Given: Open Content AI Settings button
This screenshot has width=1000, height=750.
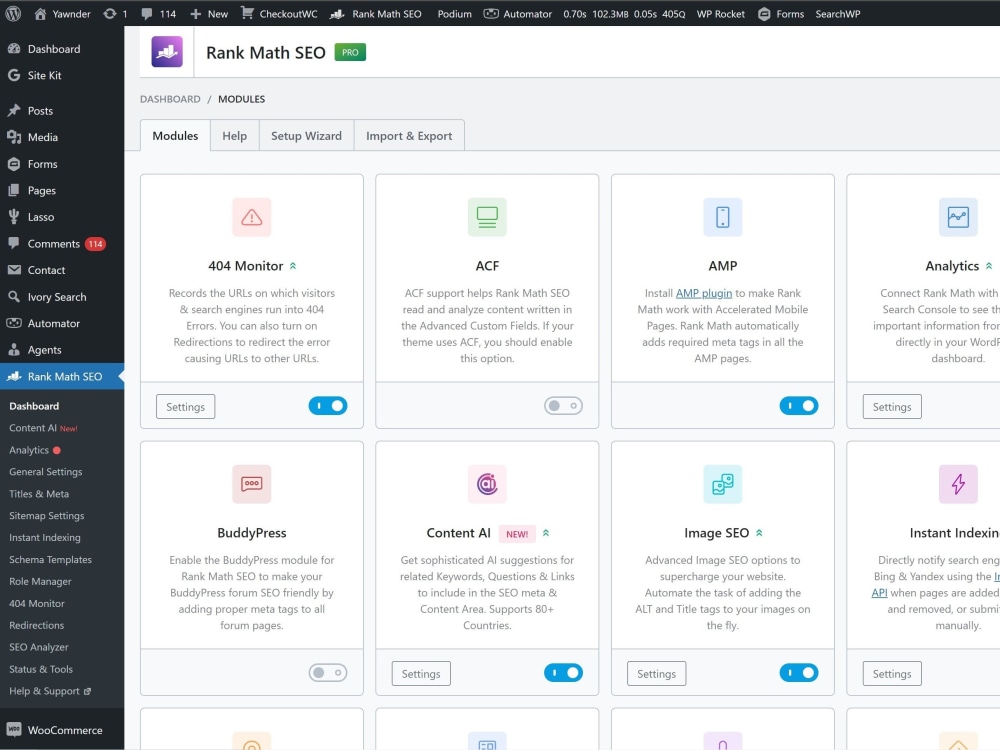Looking at the screenshot, I should [421, 673].
